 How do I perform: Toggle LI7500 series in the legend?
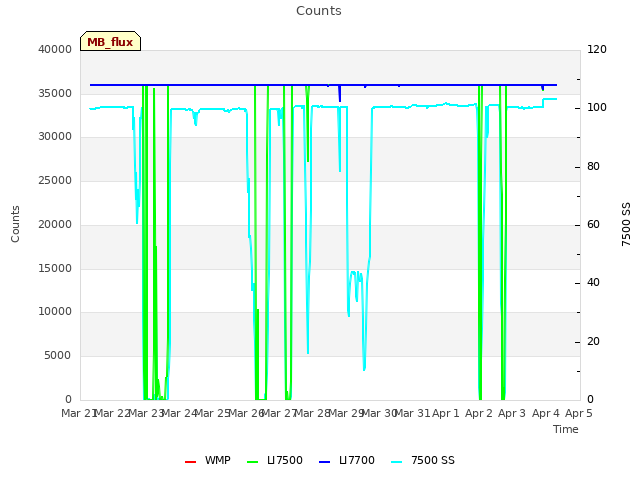(275, 460)
